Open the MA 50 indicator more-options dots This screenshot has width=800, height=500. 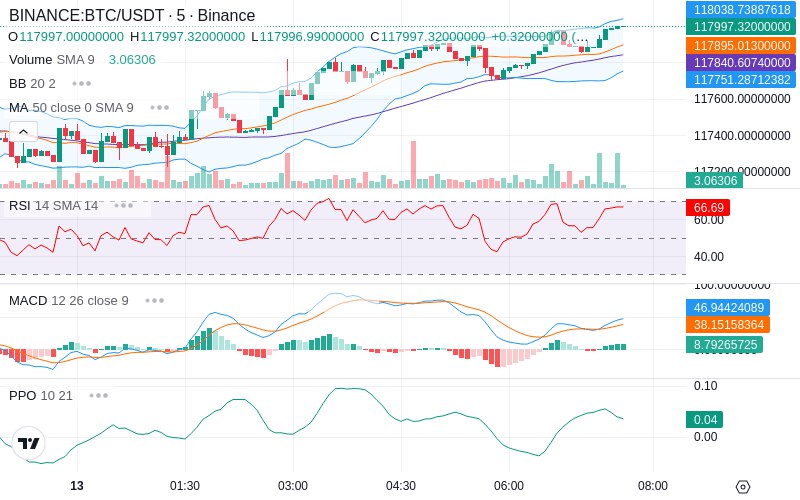160,108
